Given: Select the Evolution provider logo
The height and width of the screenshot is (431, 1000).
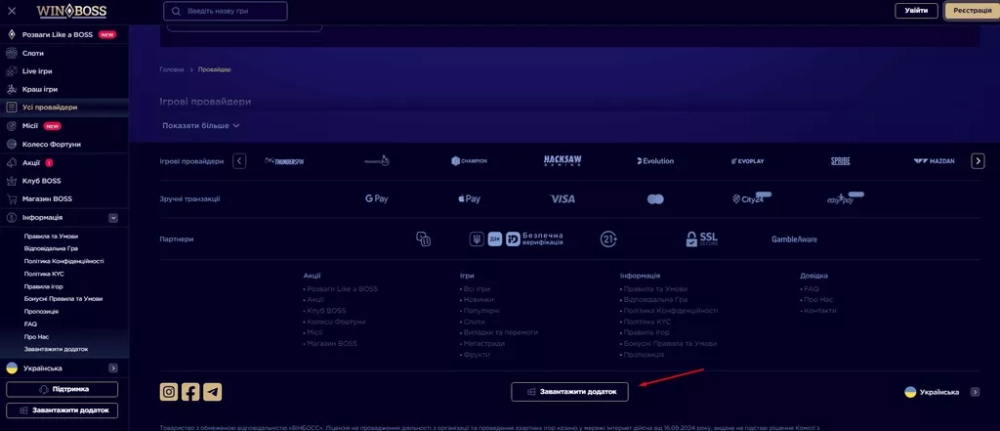Looking at the screenshot, I should [655, 161].
